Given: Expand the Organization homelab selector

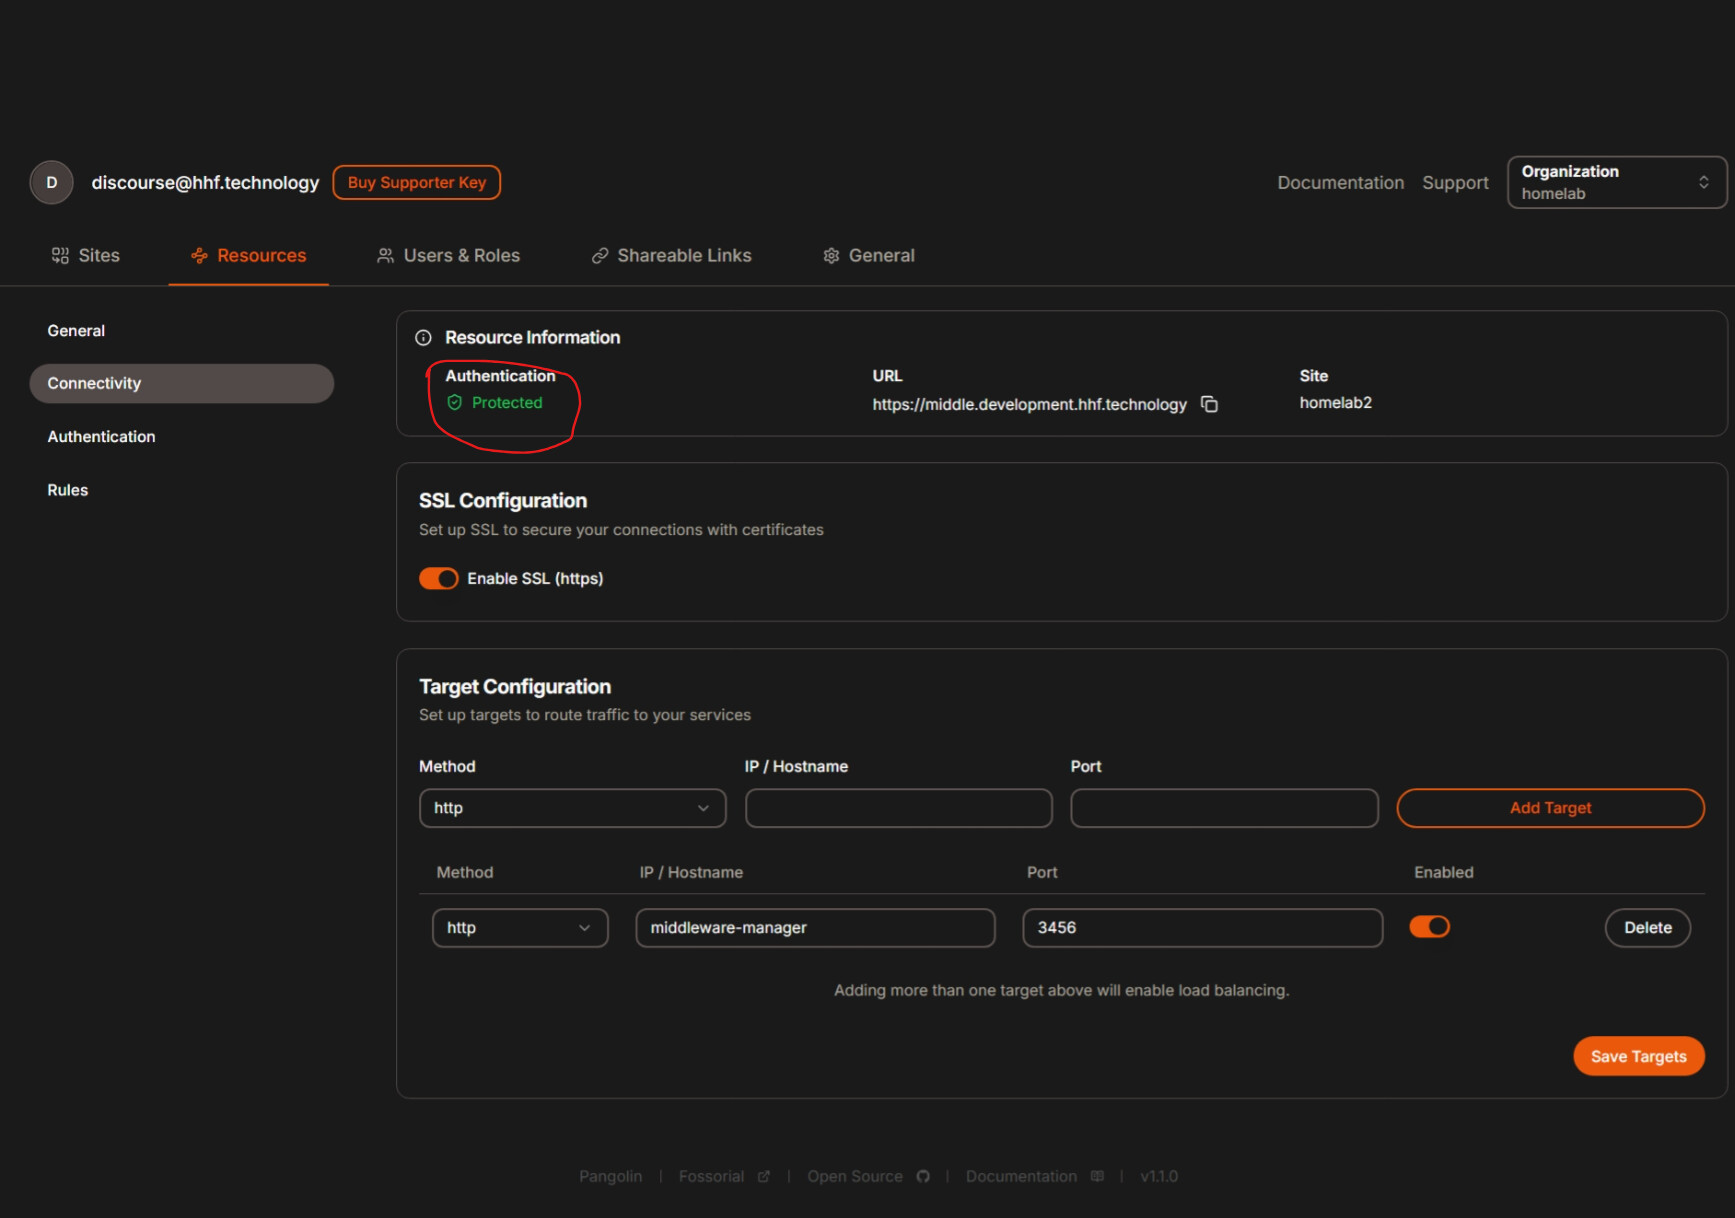Looking at the screenshot, I should (1617, 182).
